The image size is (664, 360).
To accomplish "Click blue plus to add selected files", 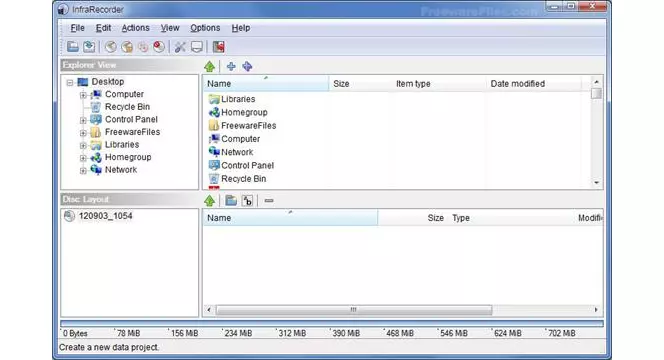I will click(231, 66).
